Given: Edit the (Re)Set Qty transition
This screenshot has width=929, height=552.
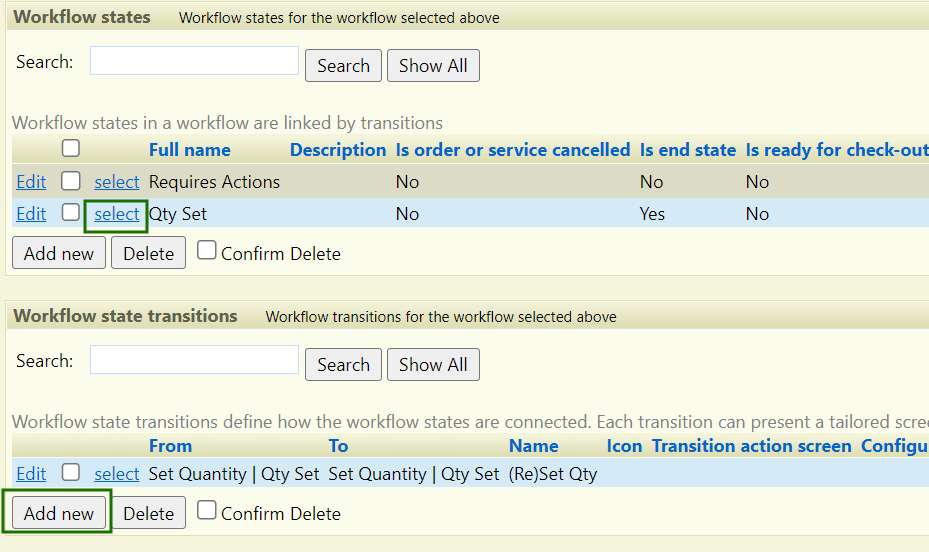Looking at the screenshot, I should point(31,474).
